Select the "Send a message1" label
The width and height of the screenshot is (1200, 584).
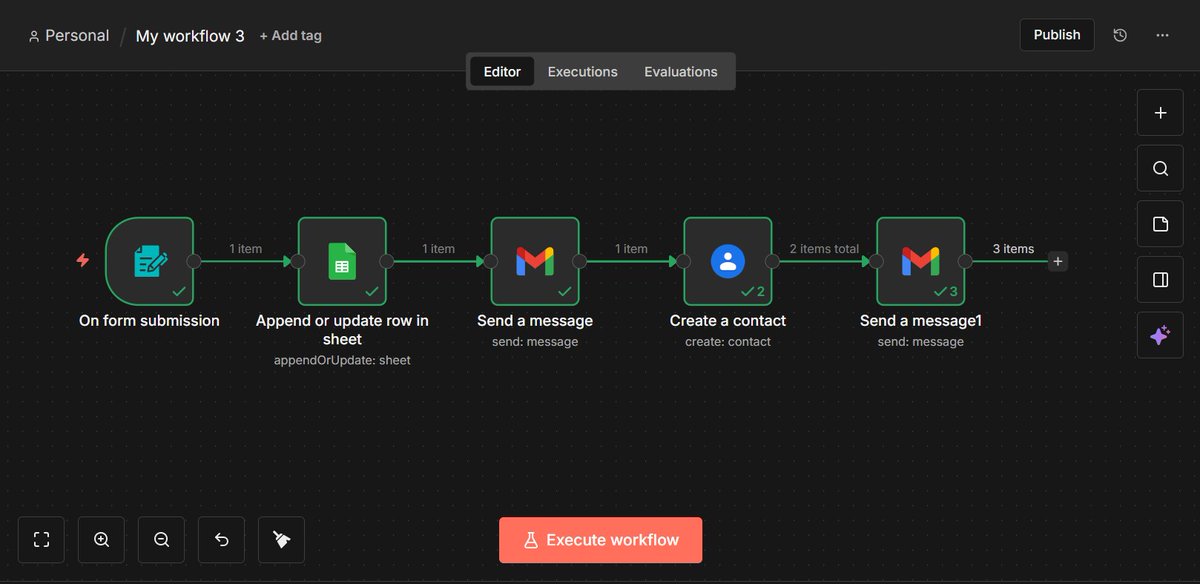pyautogui.click(x=921, y=321)
